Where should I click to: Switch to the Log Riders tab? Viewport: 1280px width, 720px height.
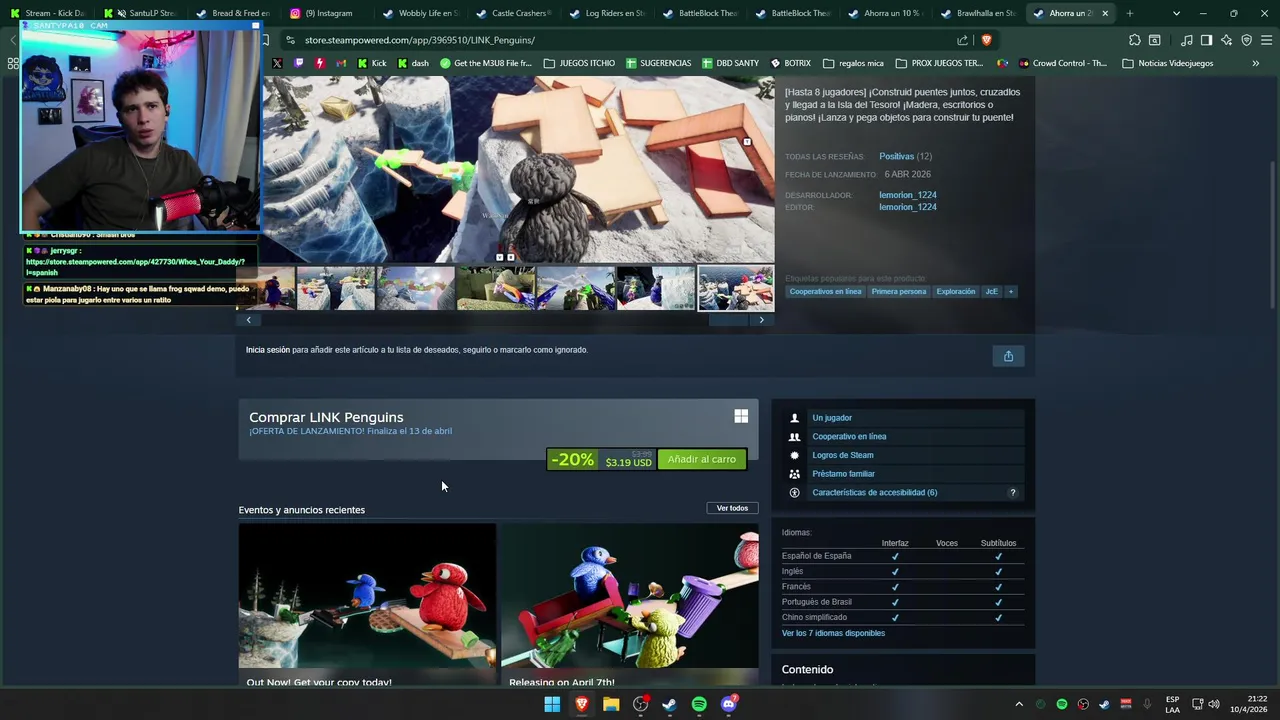tap(605, 13)
